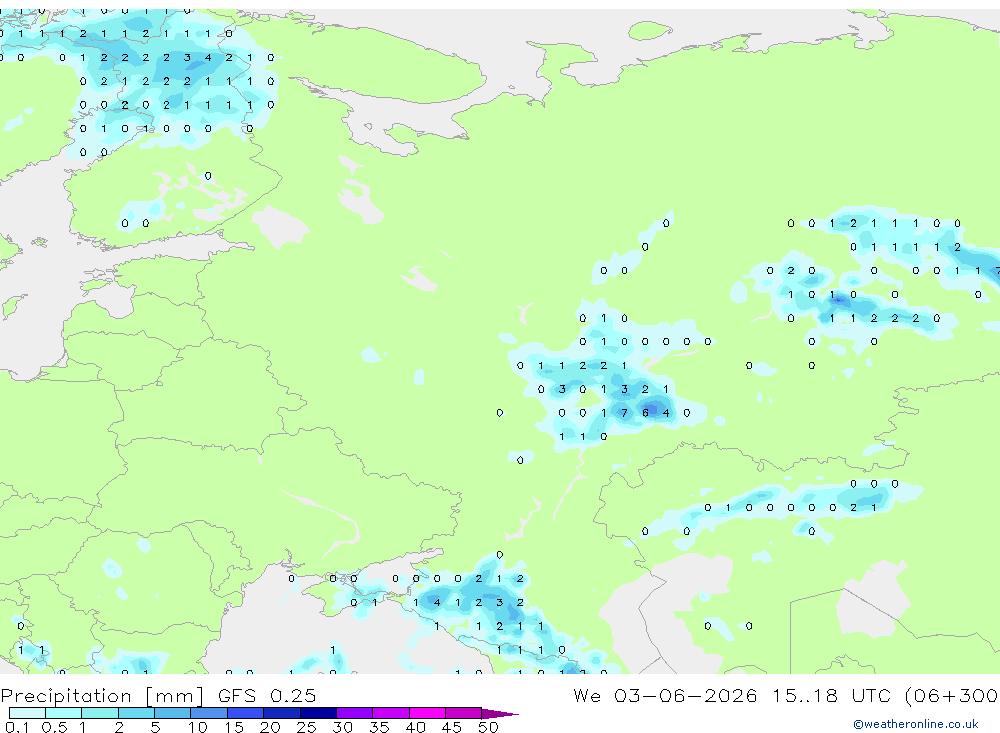This screenshot has height=733, width=1000.
Task: Click the 'Precipitation [mm]' title text
Action: coord(102,696)
